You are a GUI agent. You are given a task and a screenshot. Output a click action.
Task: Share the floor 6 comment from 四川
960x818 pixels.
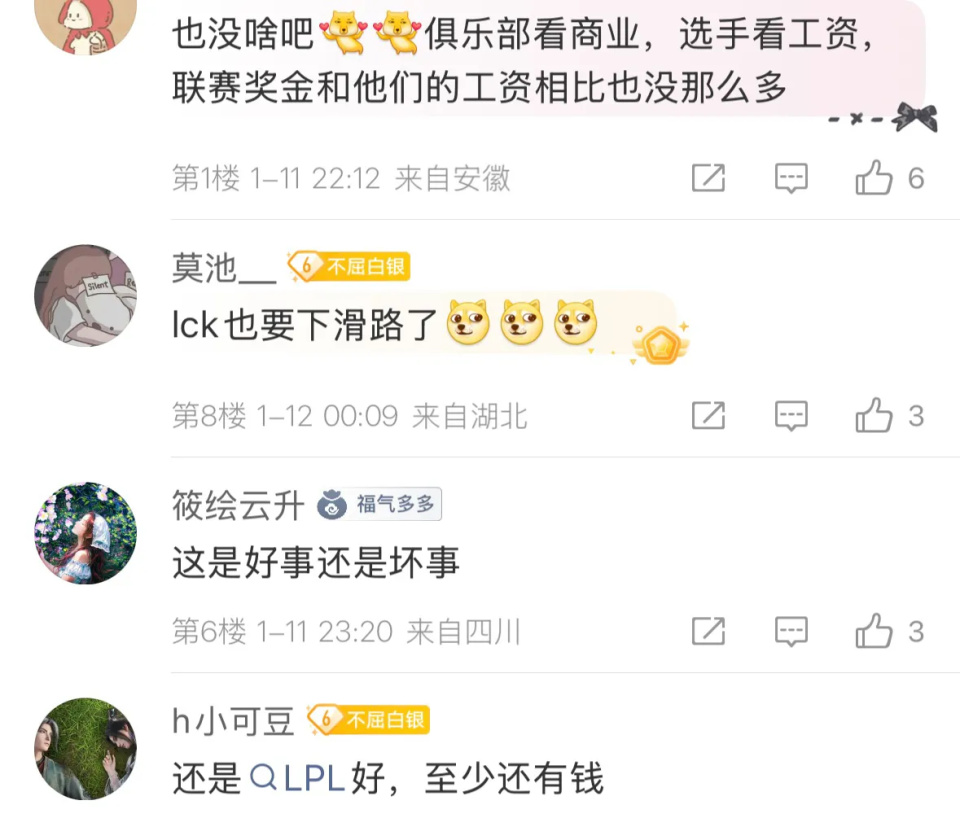coord(708,631)
